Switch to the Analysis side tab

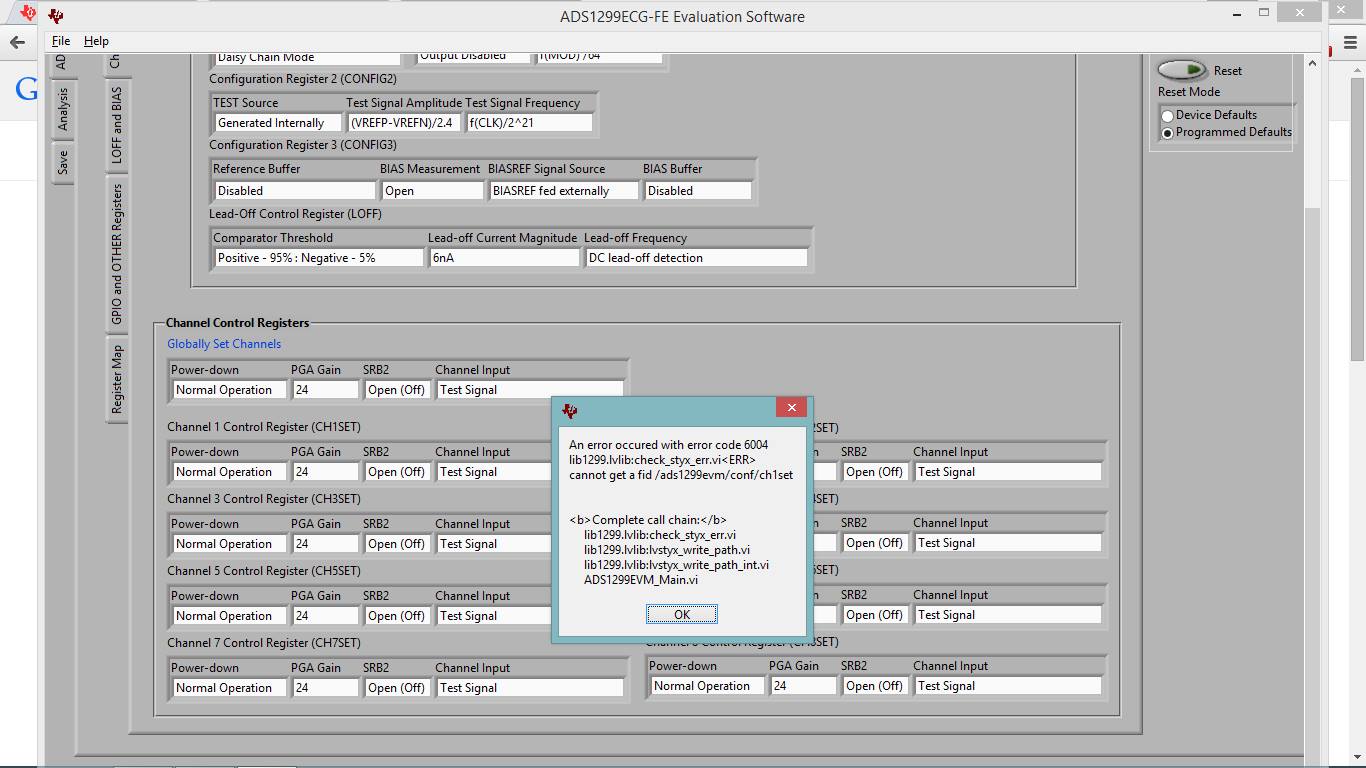coord(62,109)
